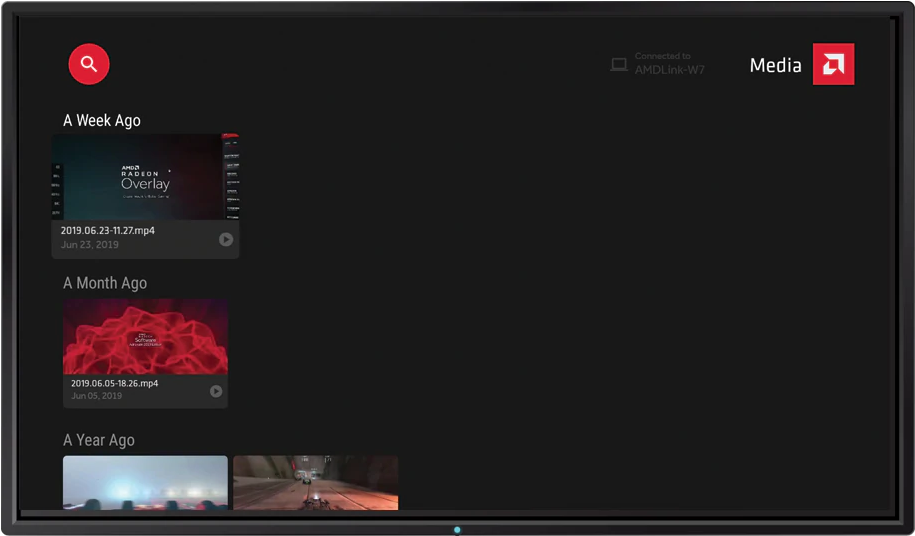Click the 2019.06.05-18.26.mp4 file name

114,383
